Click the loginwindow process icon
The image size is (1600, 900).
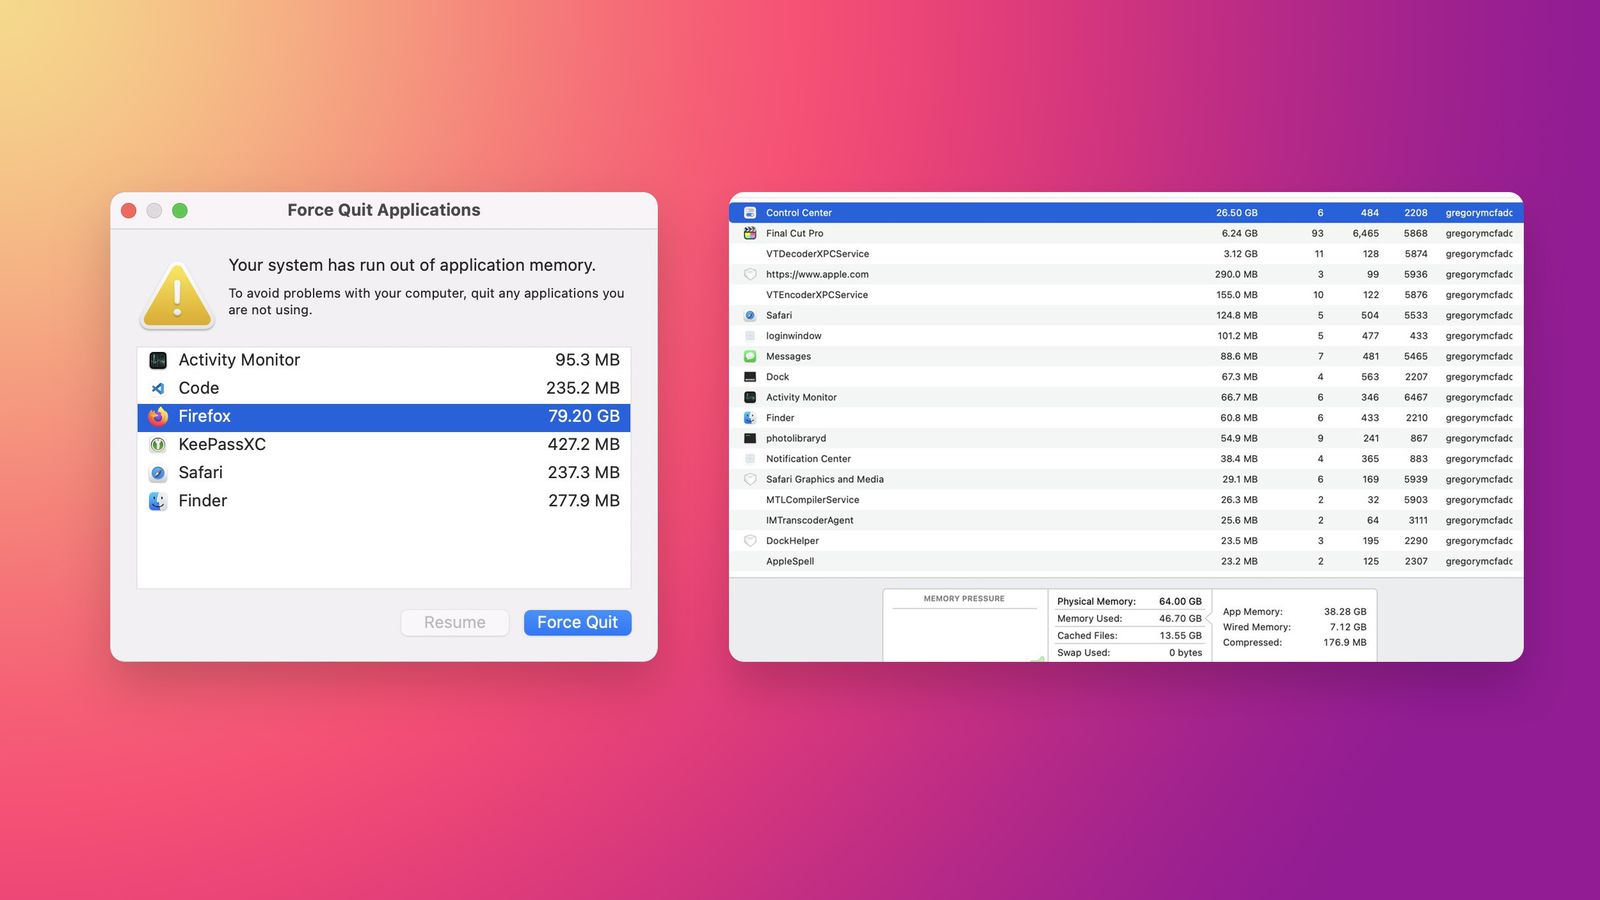750,336
